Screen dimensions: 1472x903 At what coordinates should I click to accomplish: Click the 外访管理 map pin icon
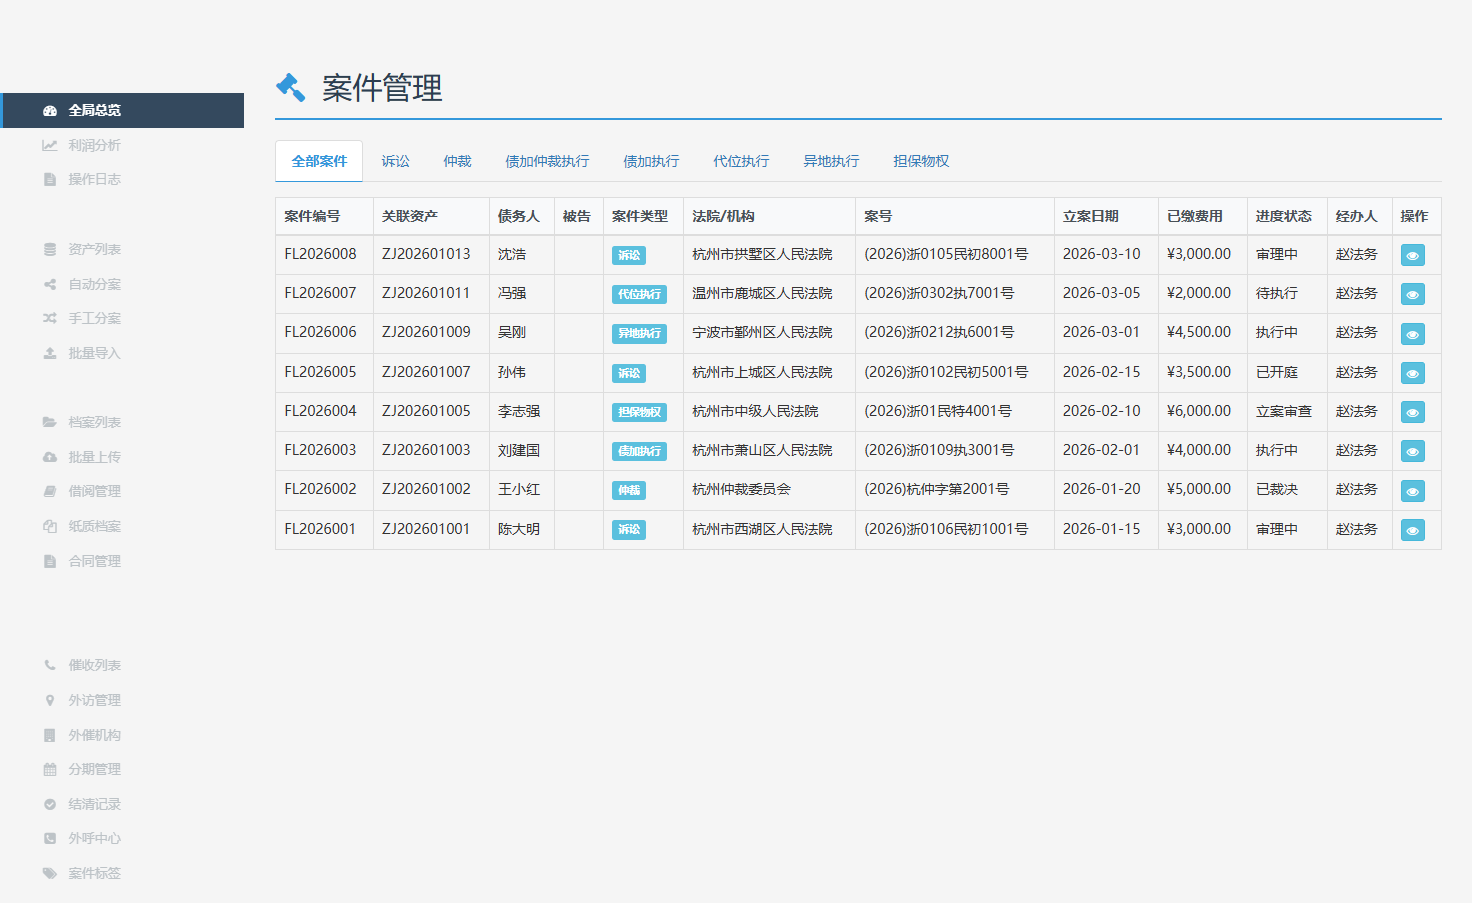point(50,700)
